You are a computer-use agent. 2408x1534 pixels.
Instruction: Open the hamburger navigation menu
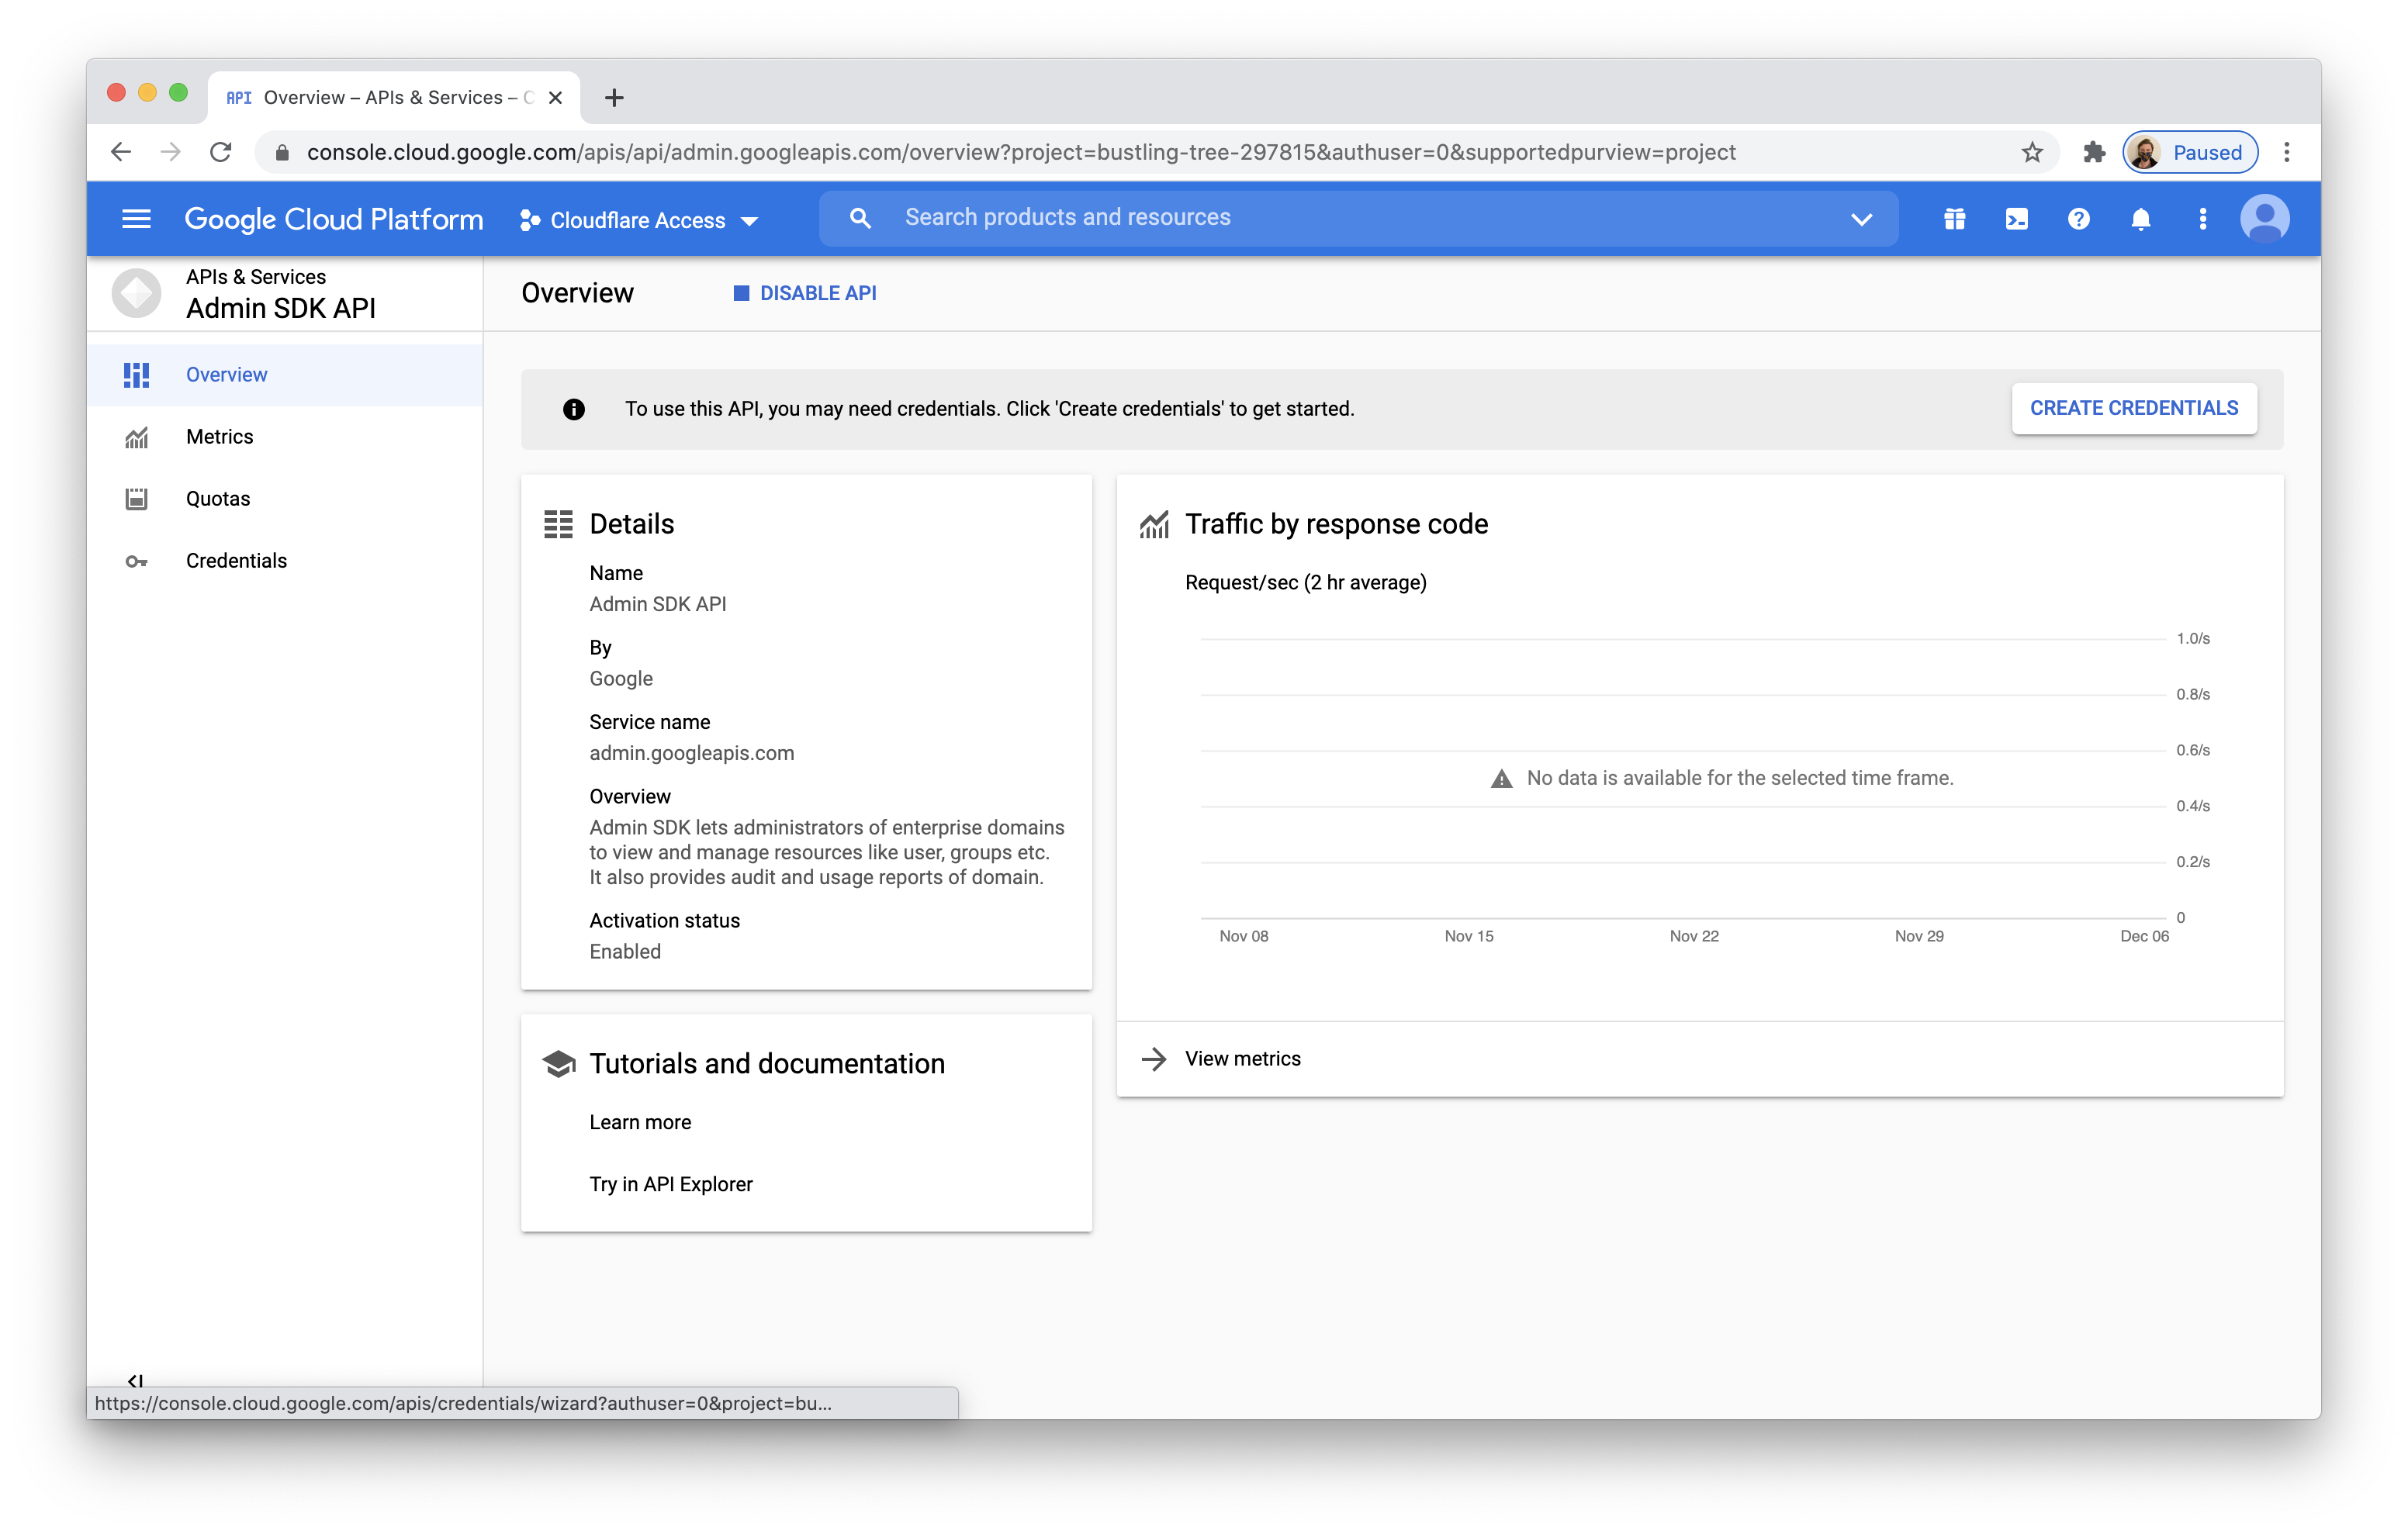[136, 219]
